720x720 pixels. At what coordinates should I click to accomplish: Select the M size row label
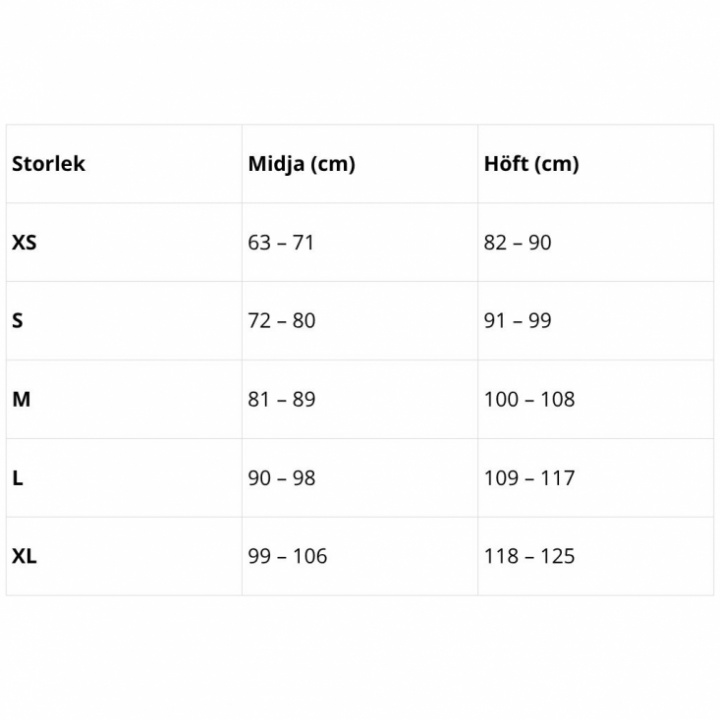[x=21, y=400]
